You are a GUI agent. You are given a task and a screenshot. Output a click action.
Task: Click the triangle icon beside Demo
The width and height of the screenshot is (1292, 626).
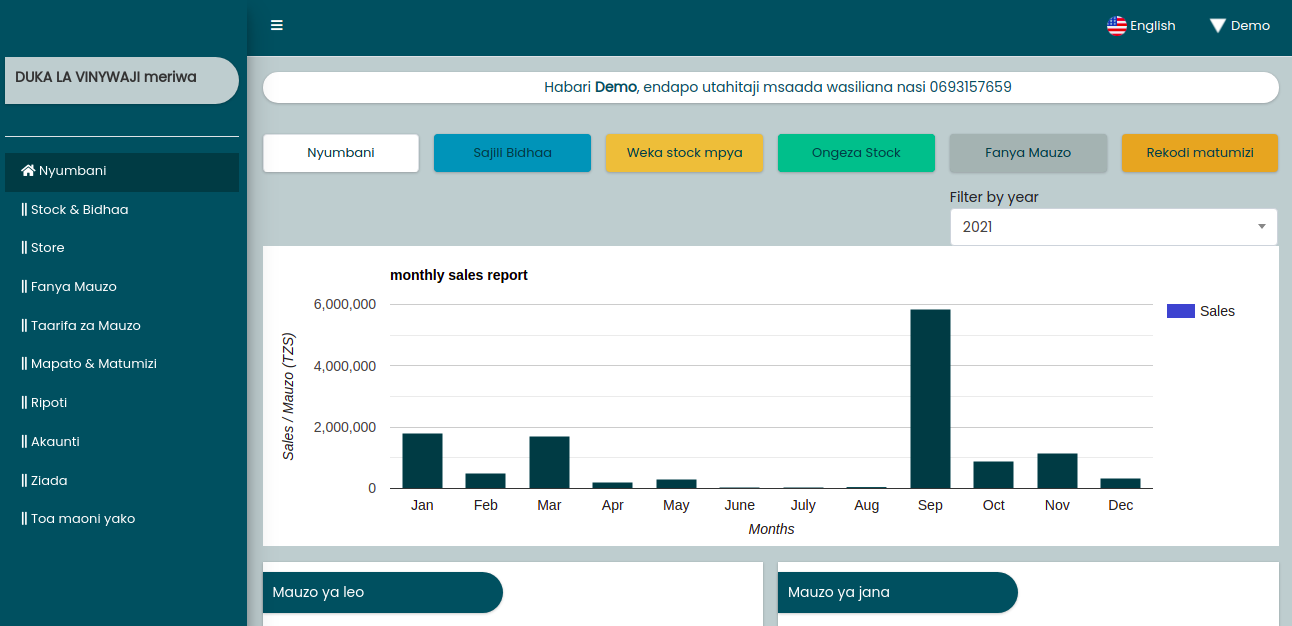click(1217, 26)
